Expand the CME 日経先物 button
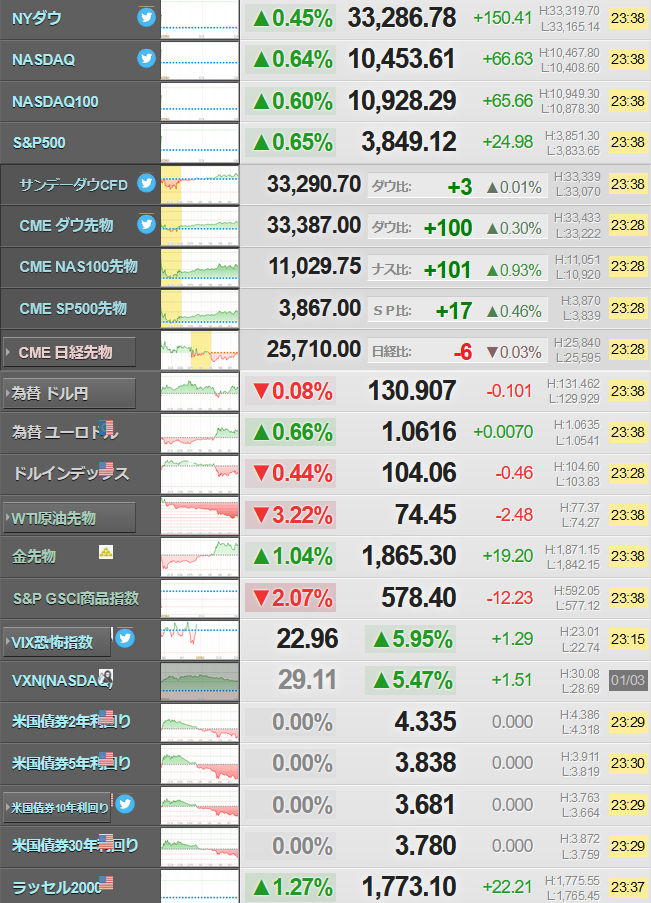 click(x=69, y=352)
